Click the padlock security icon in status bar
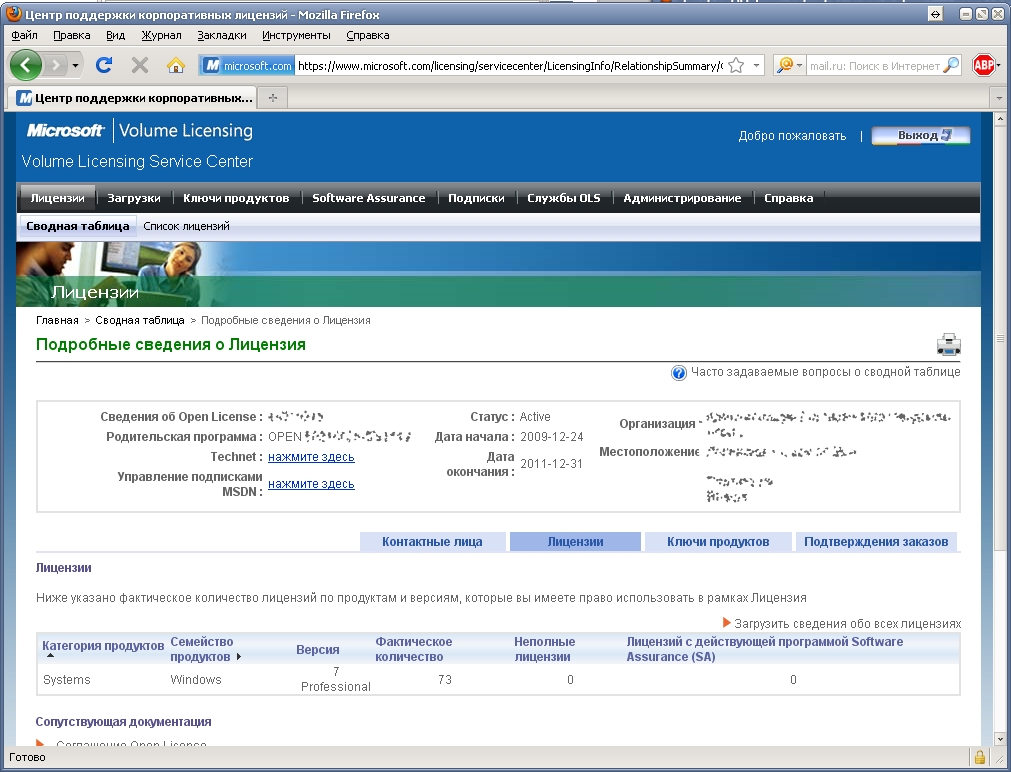The image size is (1011, 772). click(x=980, y=757)
